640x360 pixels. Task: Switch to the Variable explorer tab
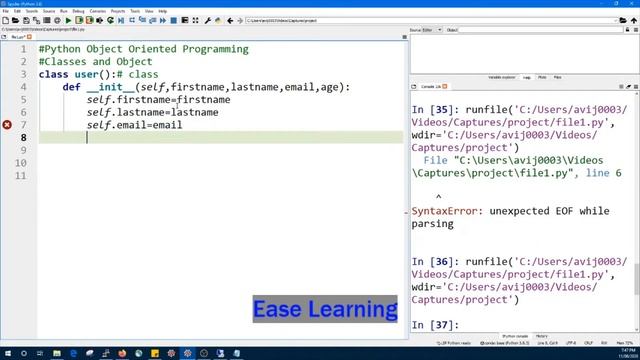point(502,77)
